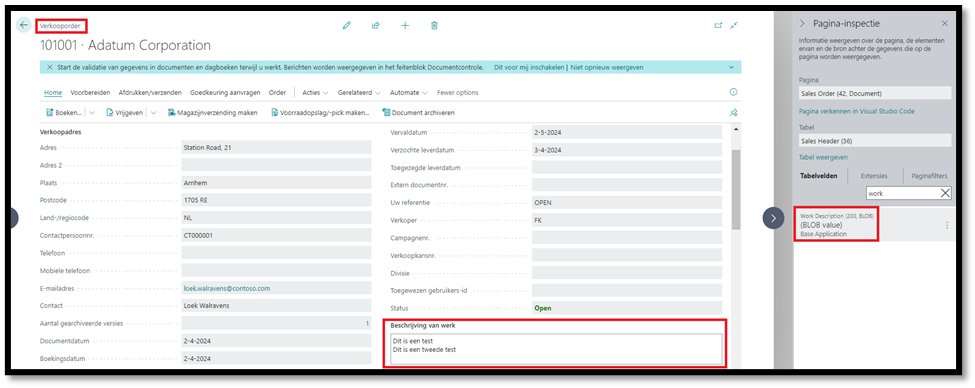Click the round right-arrow panel button
The width and height of the screenshot is (975, 388).
pyautogui.click(x=773, y=218)
